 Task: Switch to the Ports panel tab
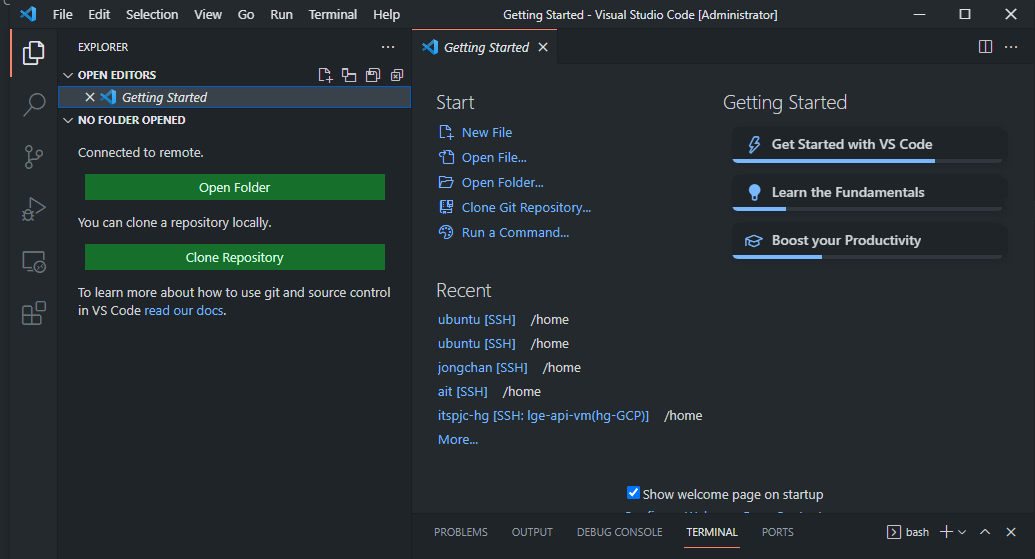click(778, 532)
